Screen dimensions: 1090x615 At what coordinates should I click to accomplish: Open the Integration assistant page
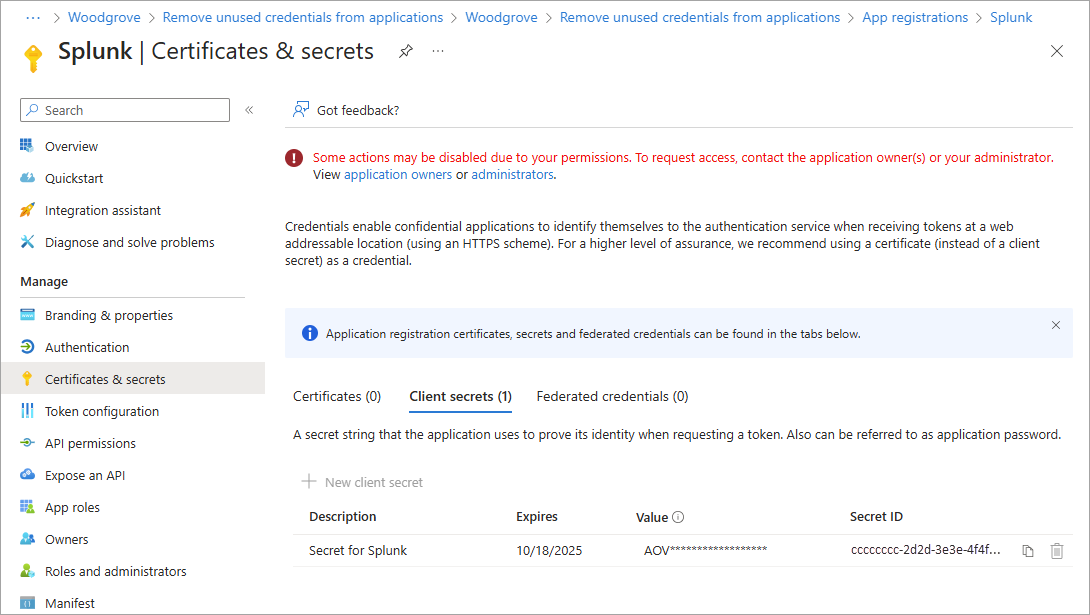point(102,210)
